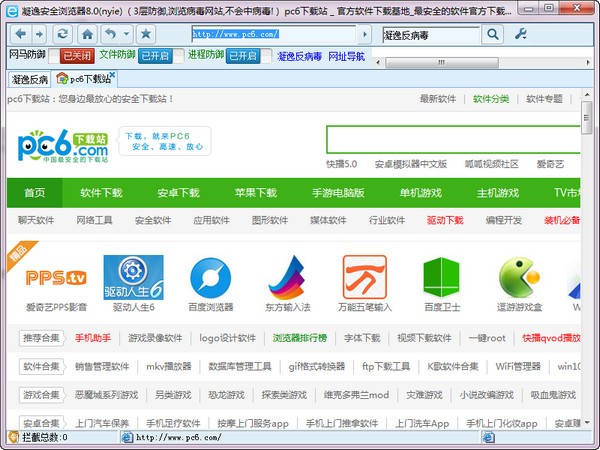Open the 安卓模拟器中文版 hot search link

point(411,165)
